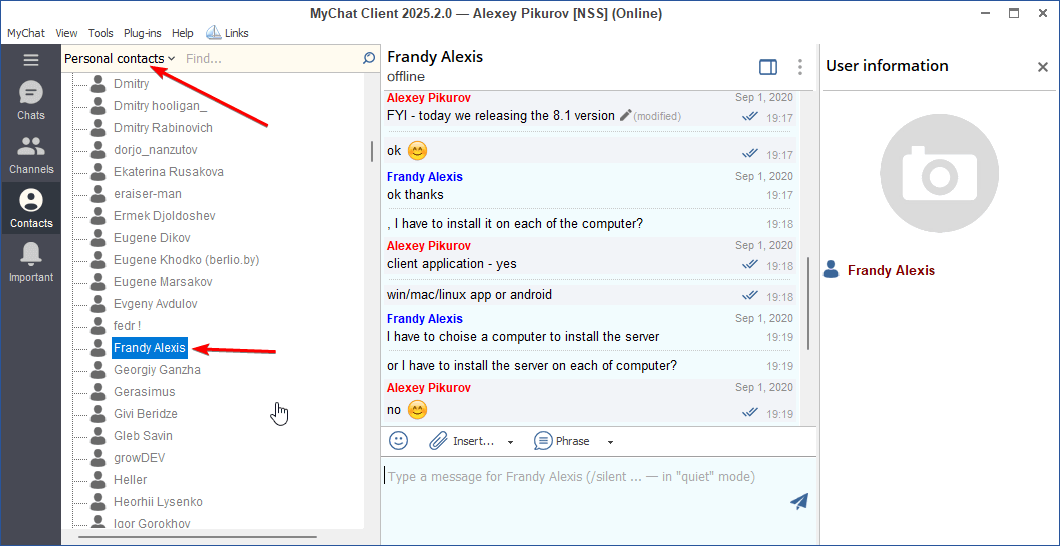The image size is (1060, 546).
Task: Select Georgiy Ganza in contact list
Action: (157, 370)
